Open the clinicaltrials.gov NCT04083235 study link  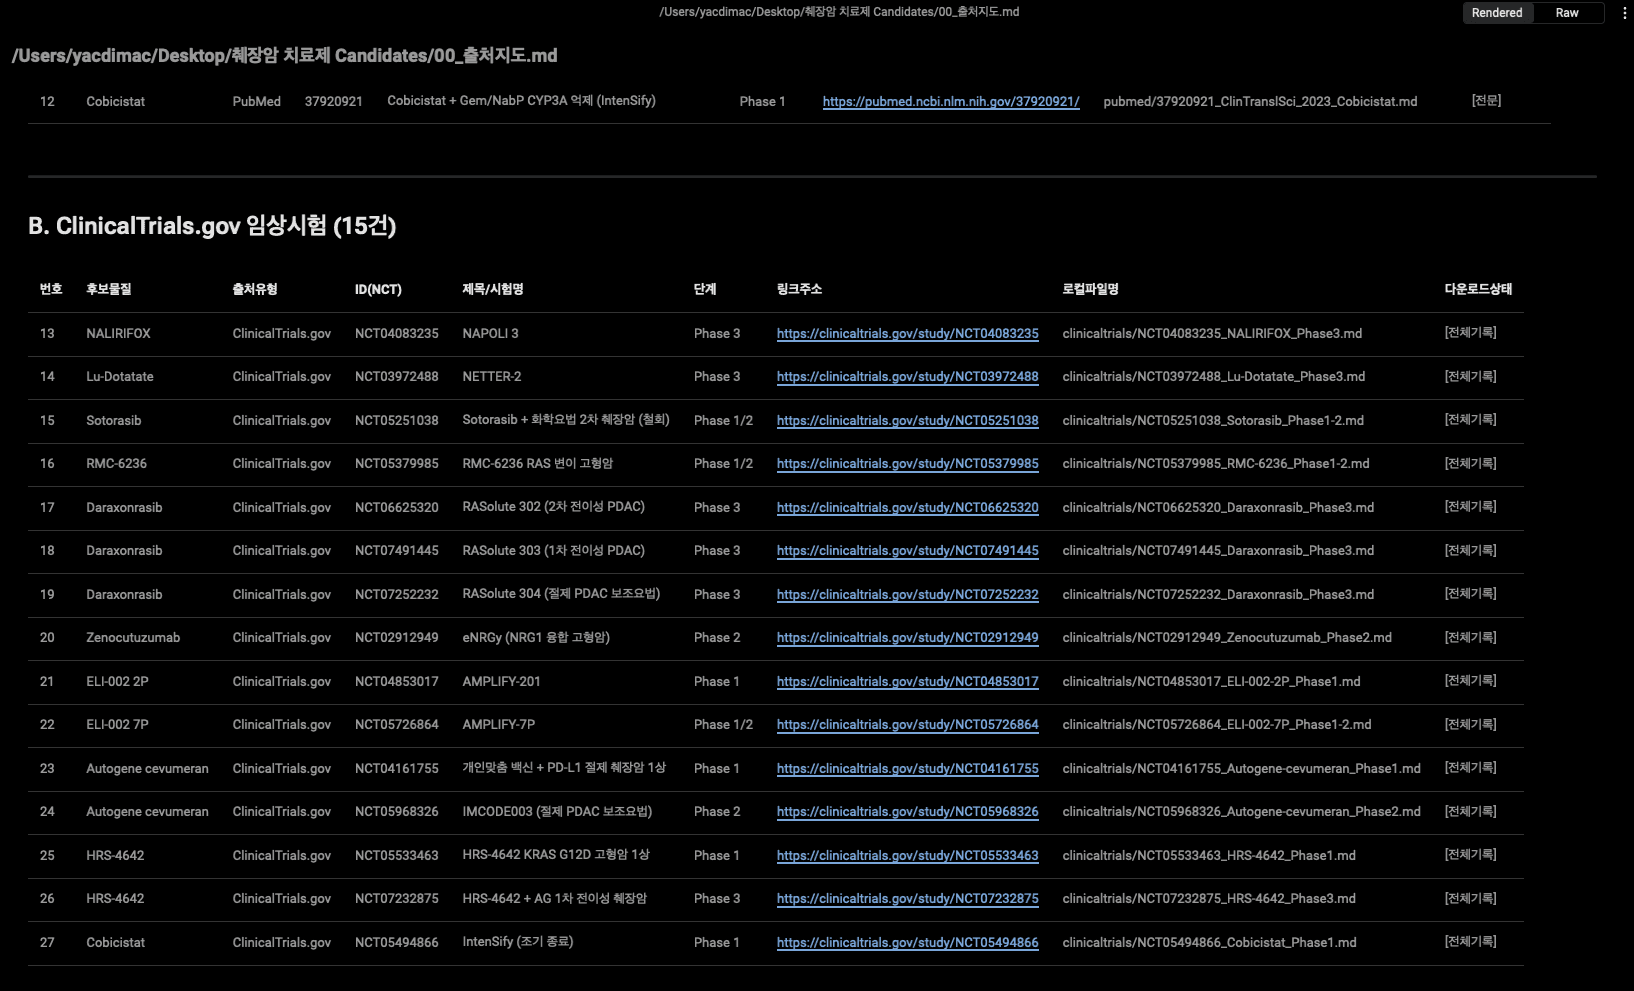click(908, 334)
